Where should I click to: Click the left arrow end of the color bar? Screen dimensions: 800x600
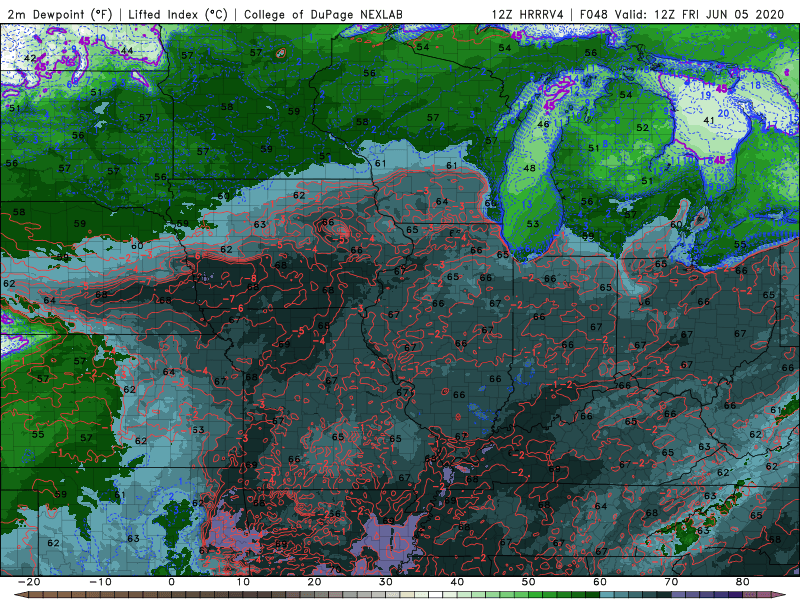(x=20, y=595)
